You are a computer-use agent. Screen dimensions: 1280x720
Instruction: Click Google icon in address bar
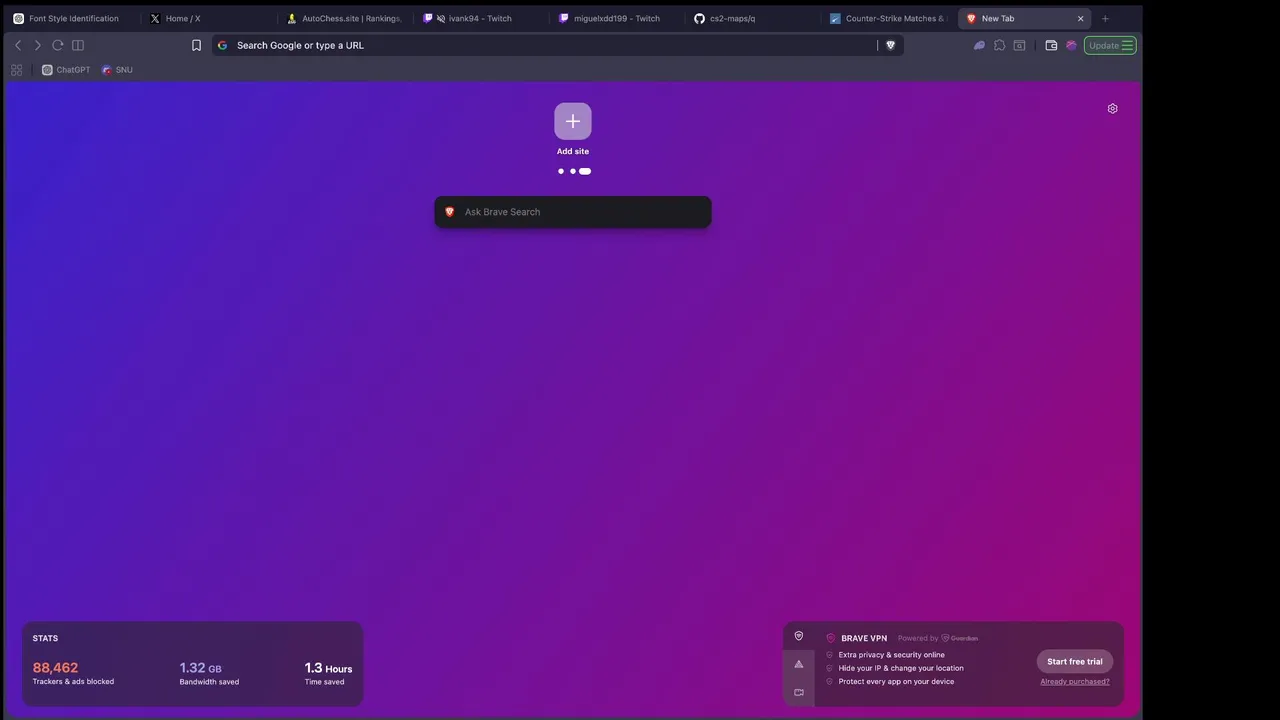[x=223, y=45]
